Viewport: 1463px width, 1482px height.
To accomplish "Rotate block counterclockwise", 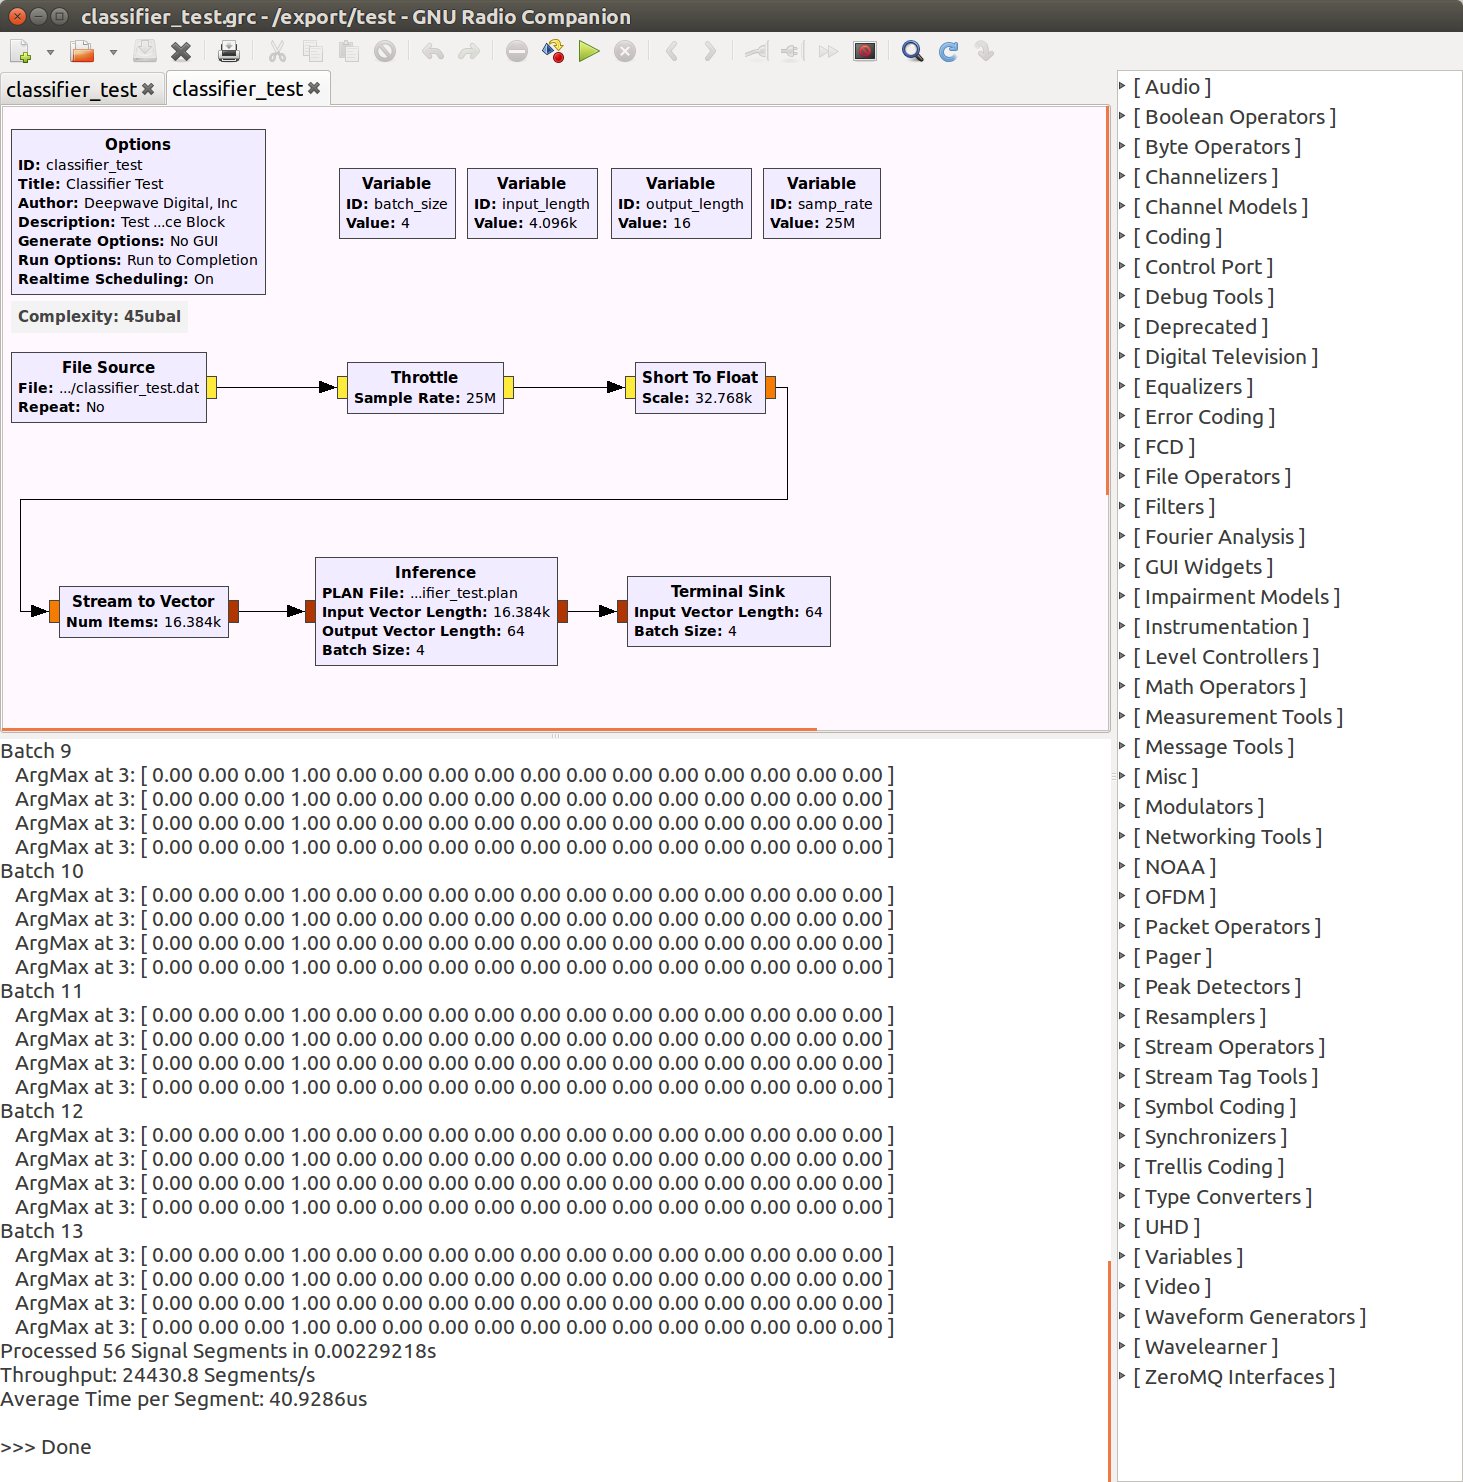I will (672, 52).
